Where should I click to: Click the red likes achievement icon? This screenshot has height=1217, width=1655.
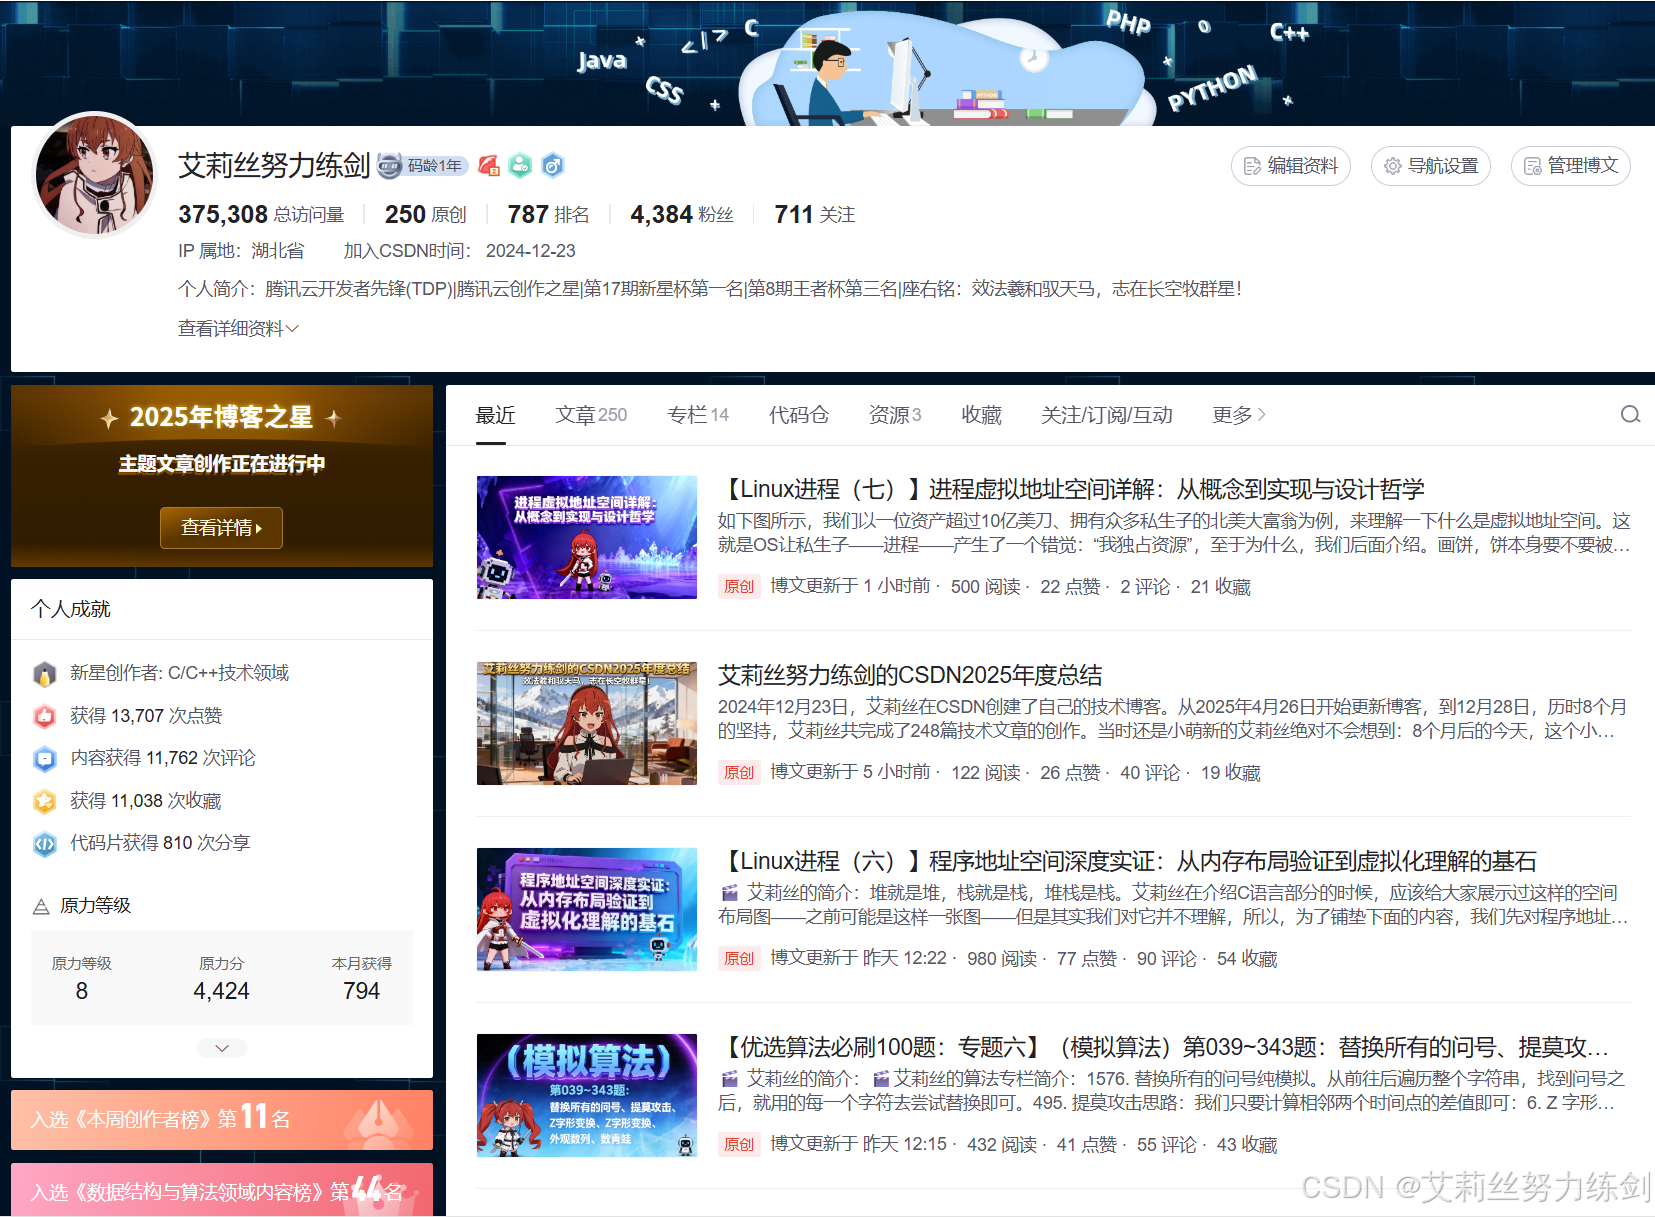coord(45,716)
